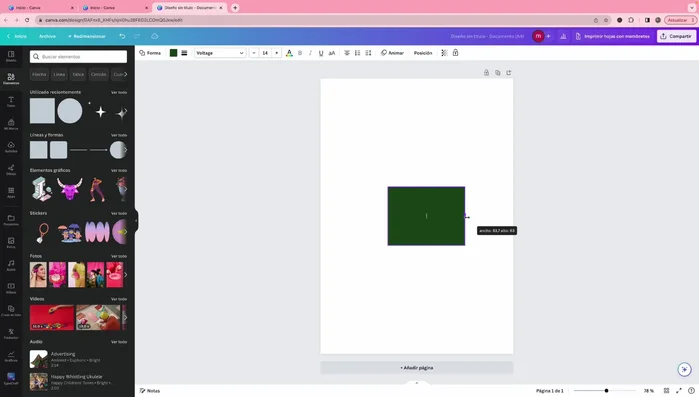Image resolution: width=699 pixels, height=397 pixels.
Task: Duplicate the page with copy icon
Action: (498, 73)
